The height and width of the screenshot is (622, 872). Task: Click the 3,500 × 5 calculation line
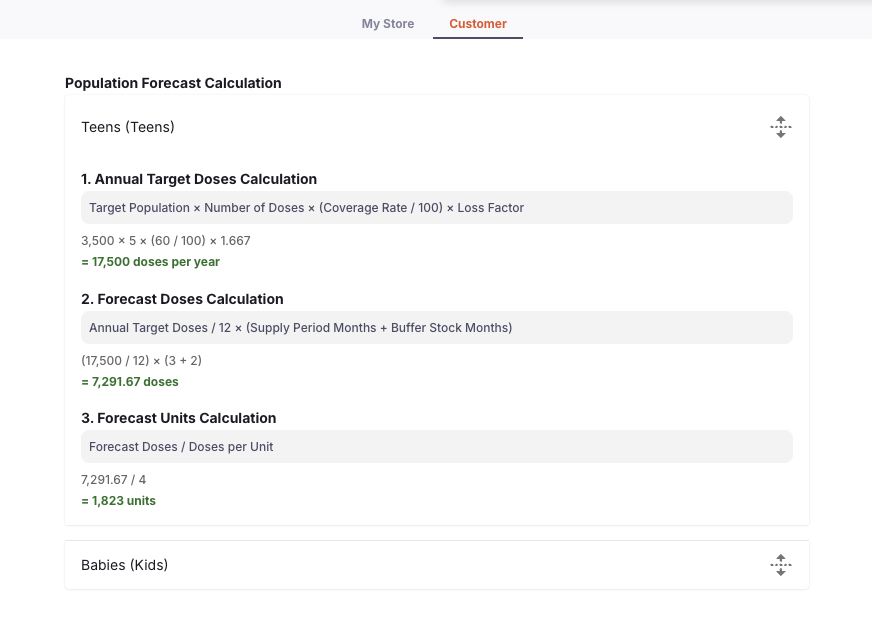(x=165, y=240)
